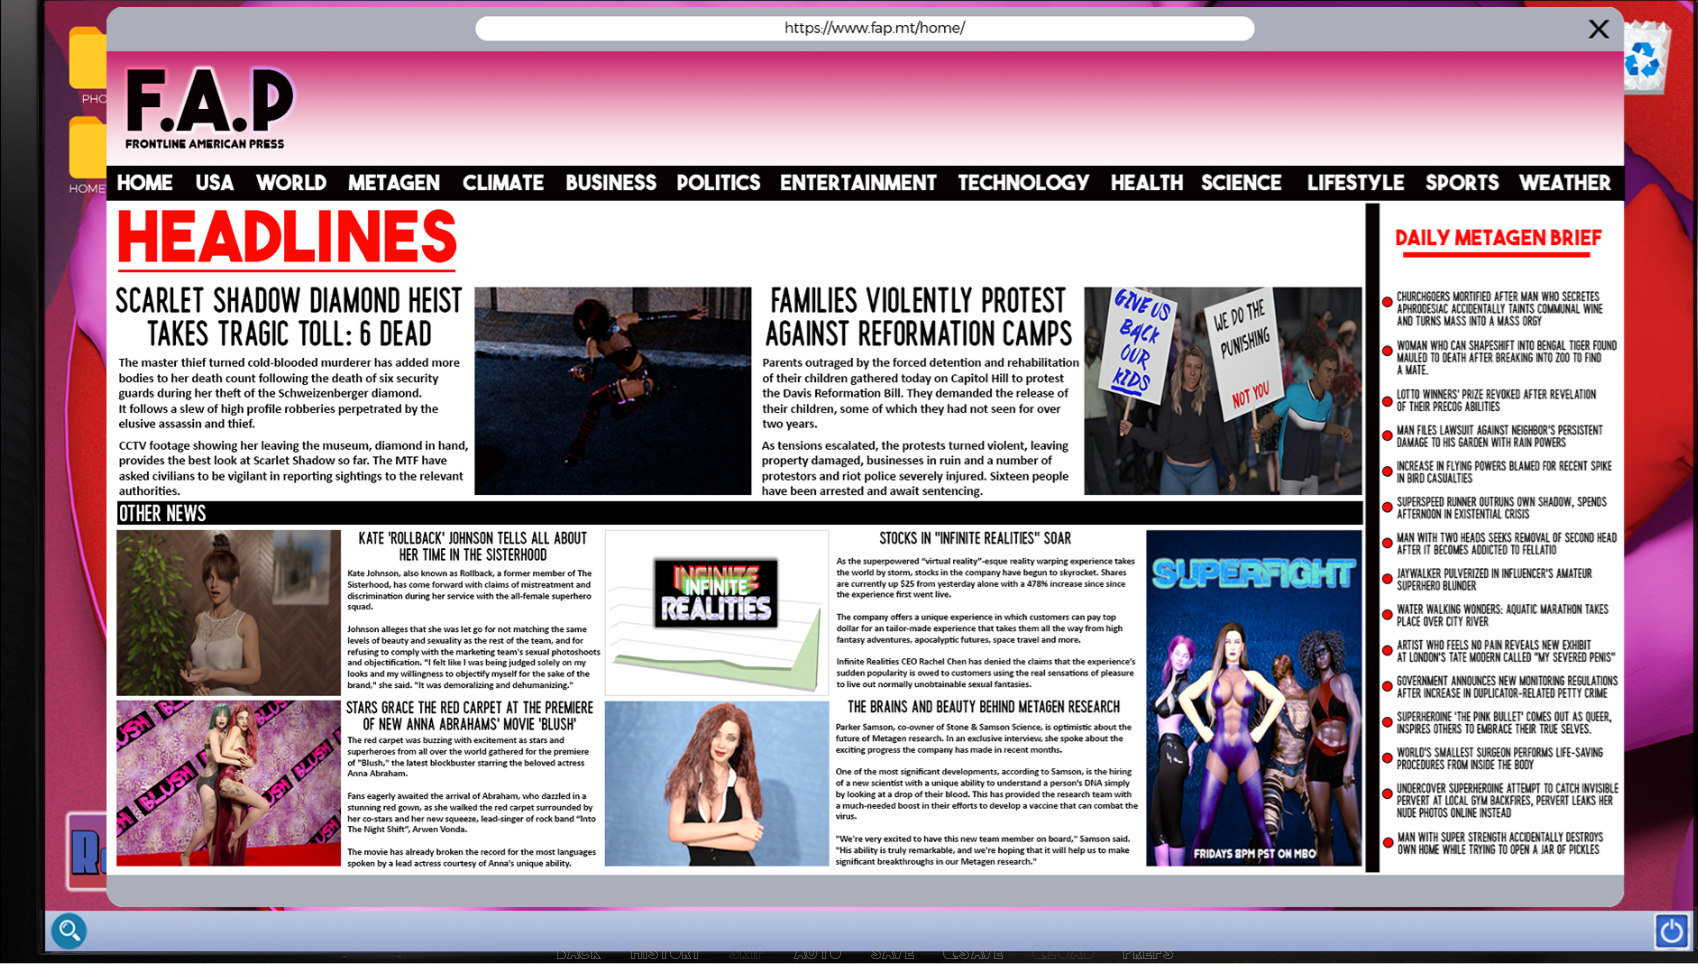Click the Superfight advertisement banner
Screen dimensions: 1698x964
[x=1254, y=697]
